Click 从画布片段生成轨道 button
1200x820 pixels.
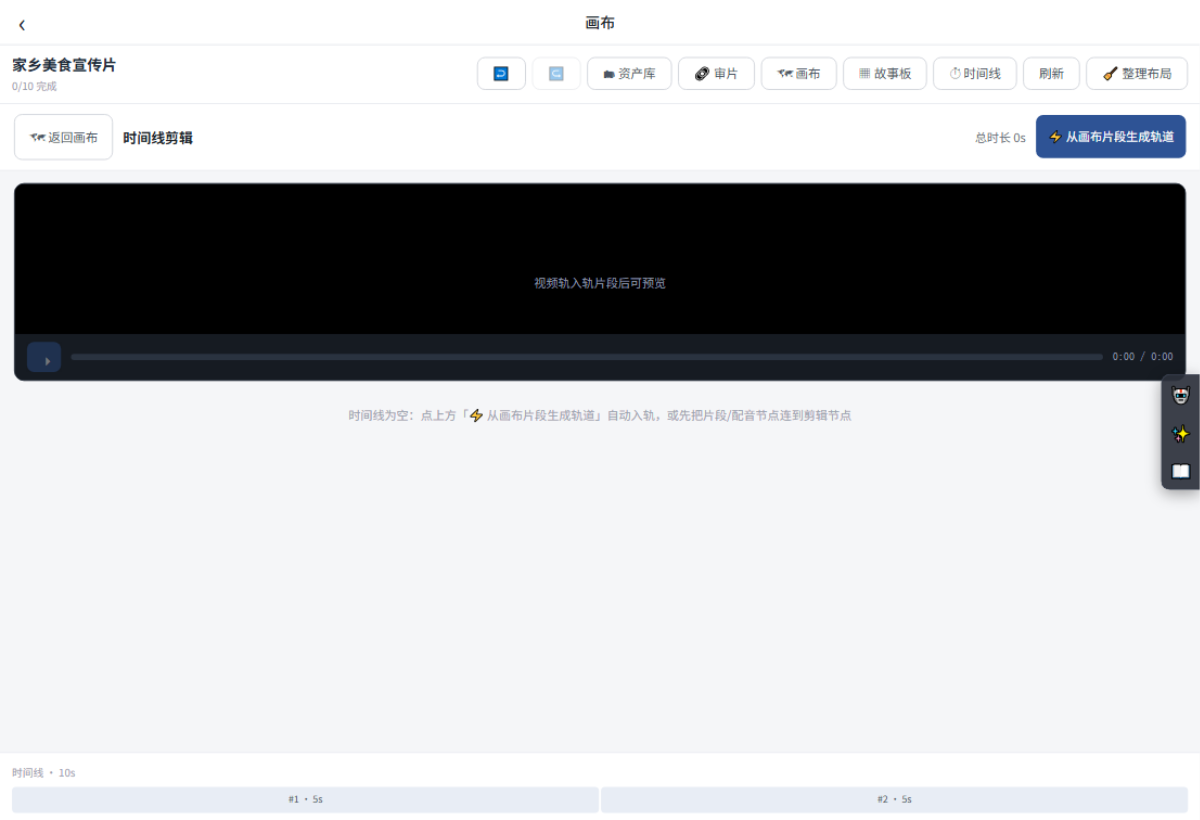pos(1111,136)
